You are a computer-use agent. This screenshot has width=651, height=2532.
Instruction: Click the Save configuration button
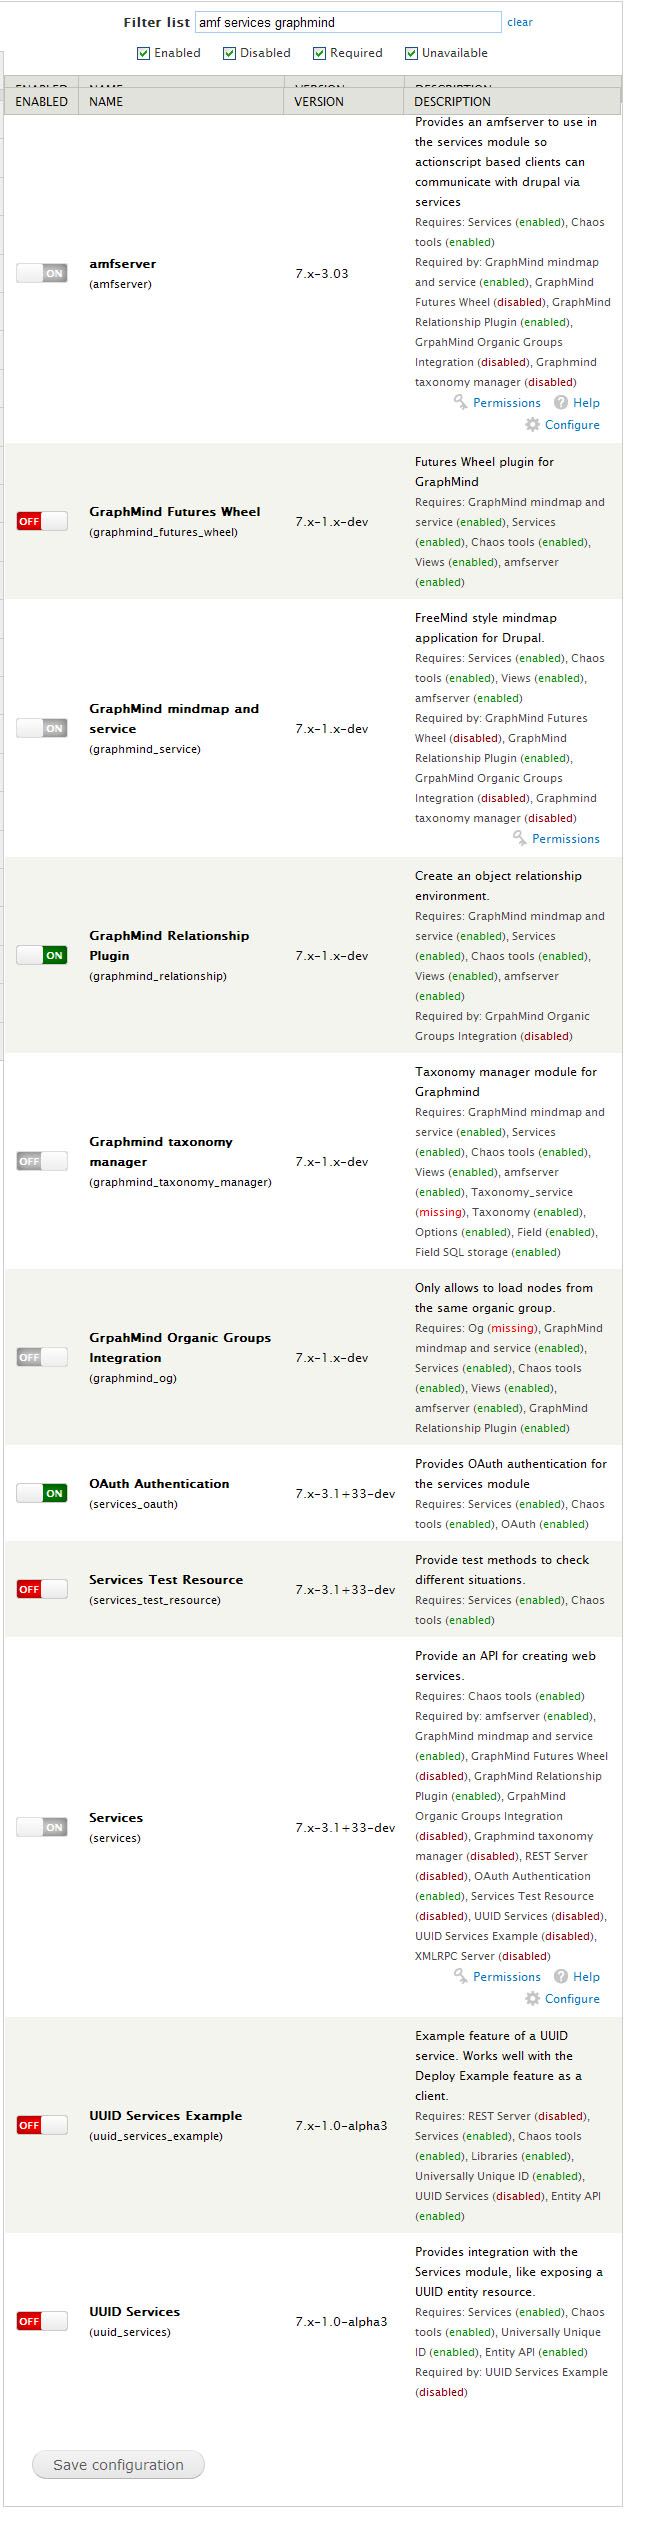[x=118, y=2464]
